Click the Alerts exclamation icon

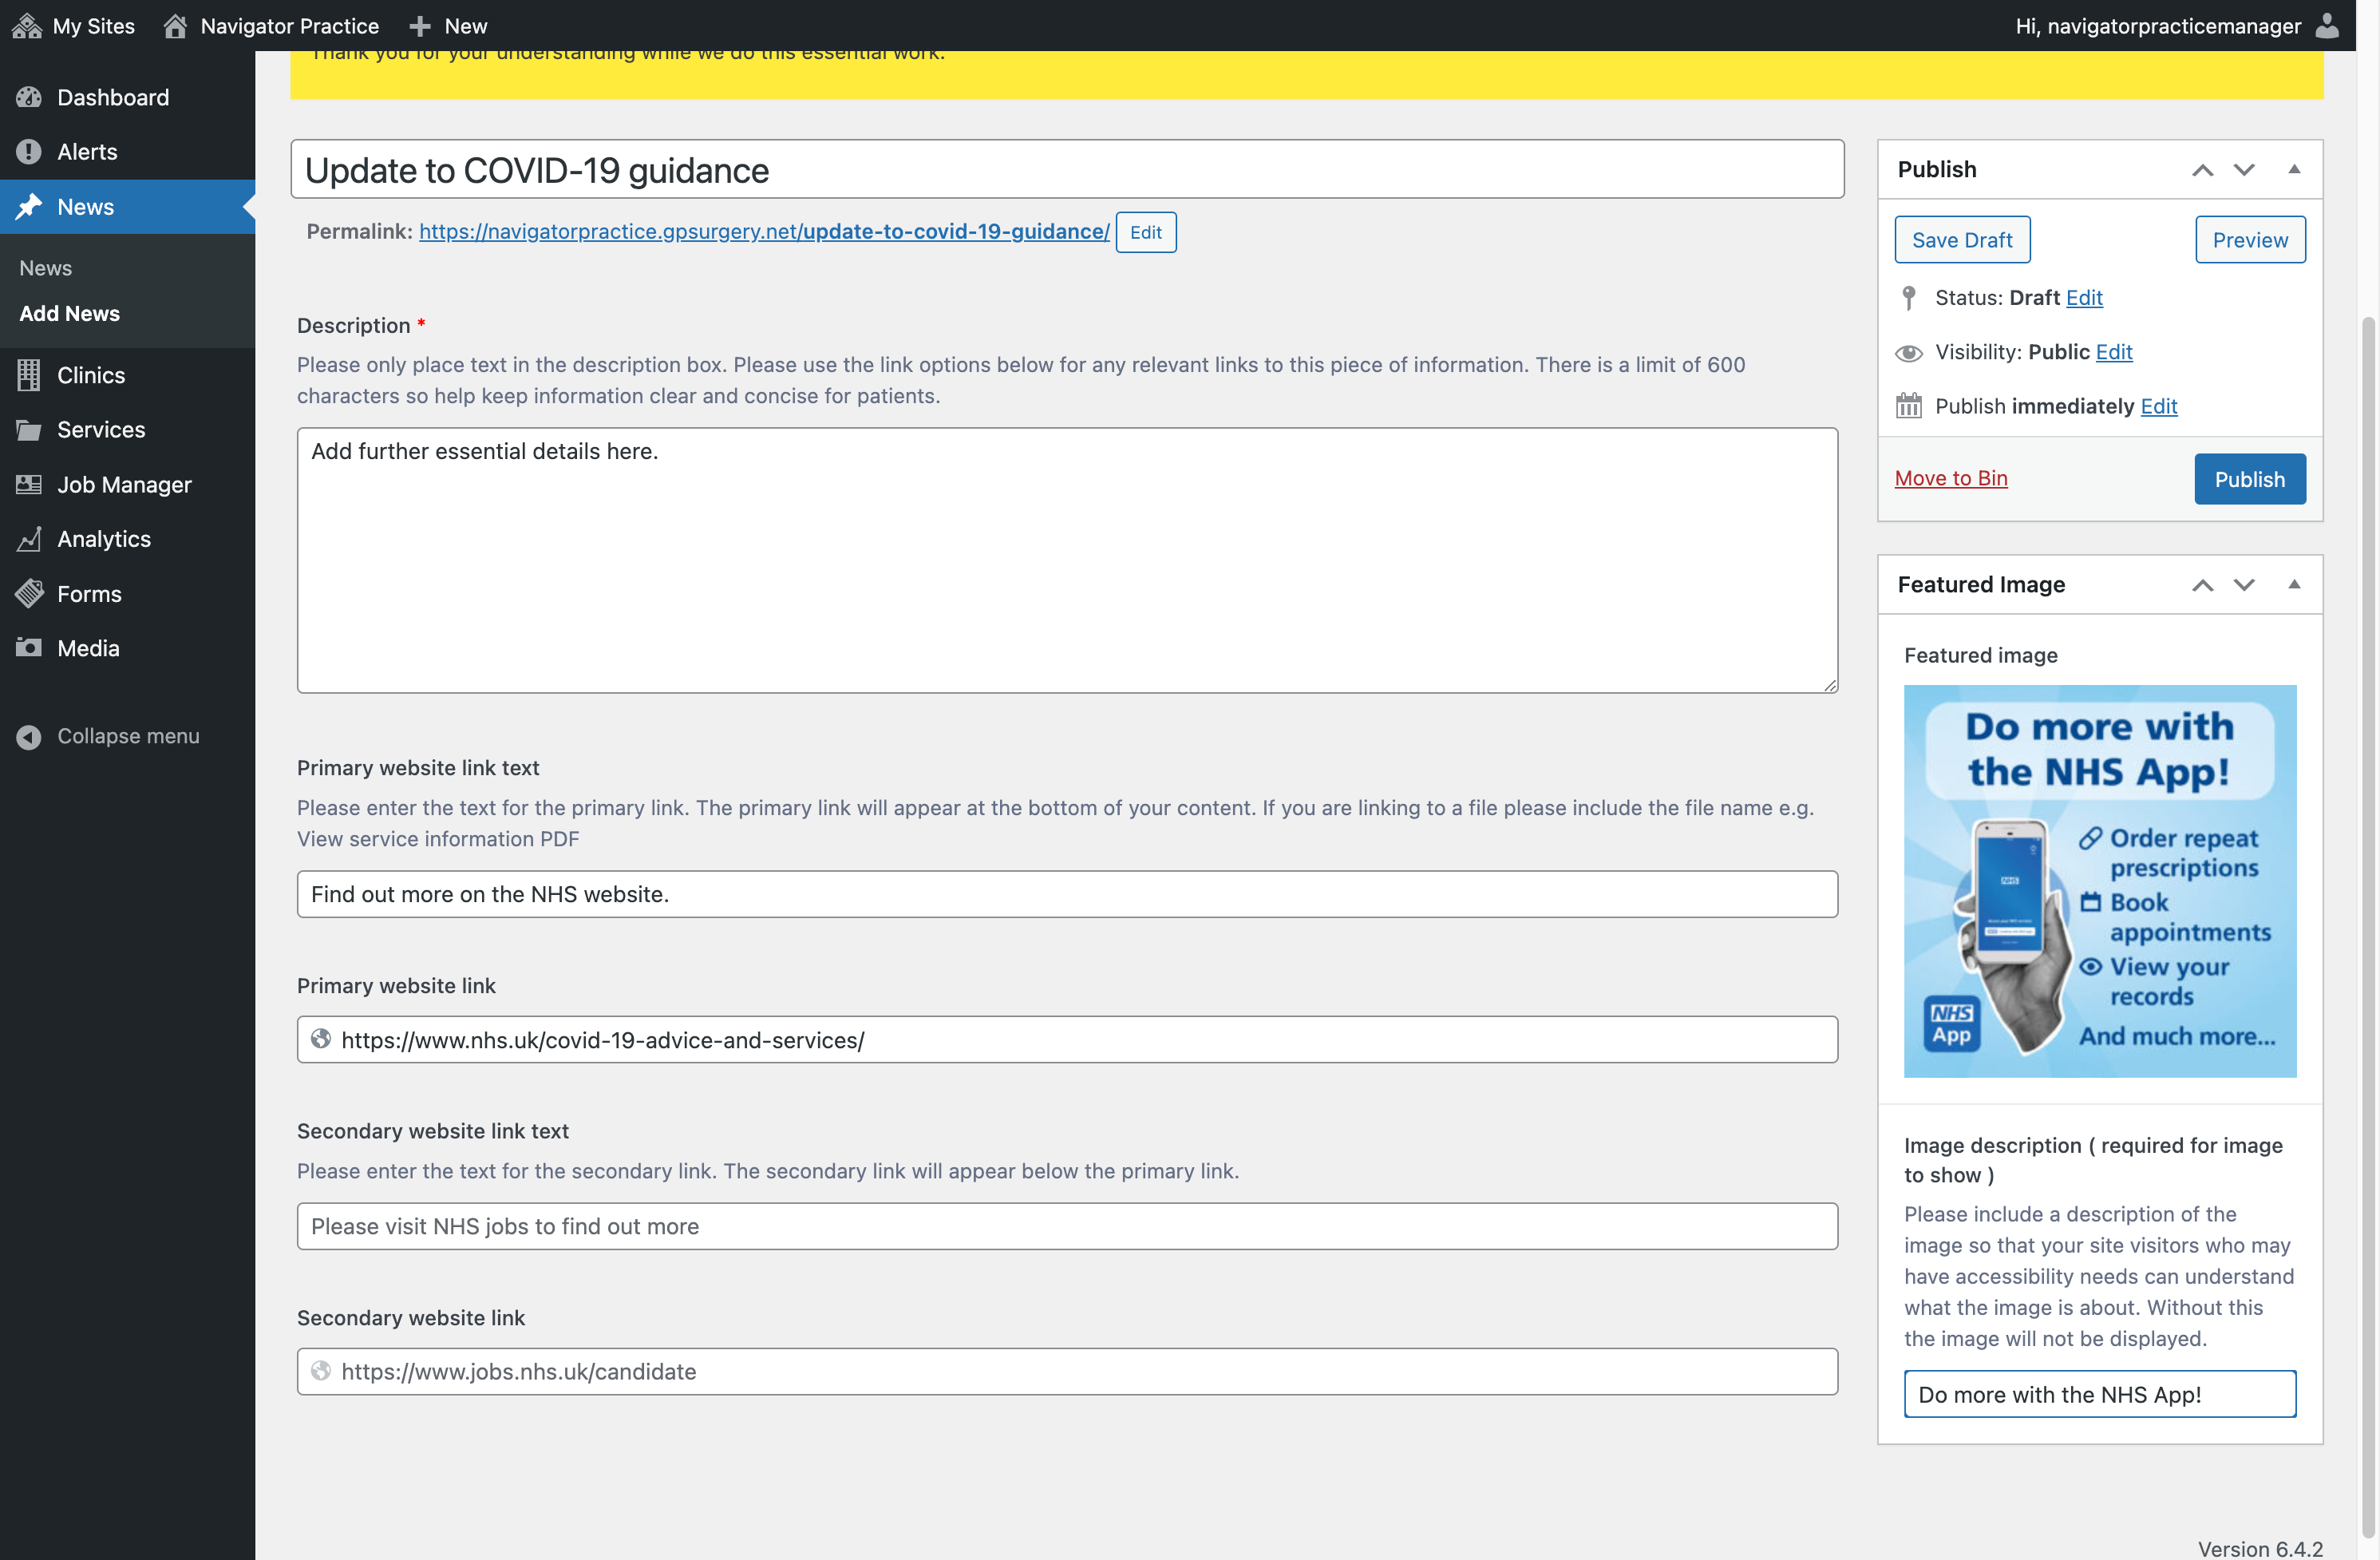pyautogui.click(x=28, y=152)
